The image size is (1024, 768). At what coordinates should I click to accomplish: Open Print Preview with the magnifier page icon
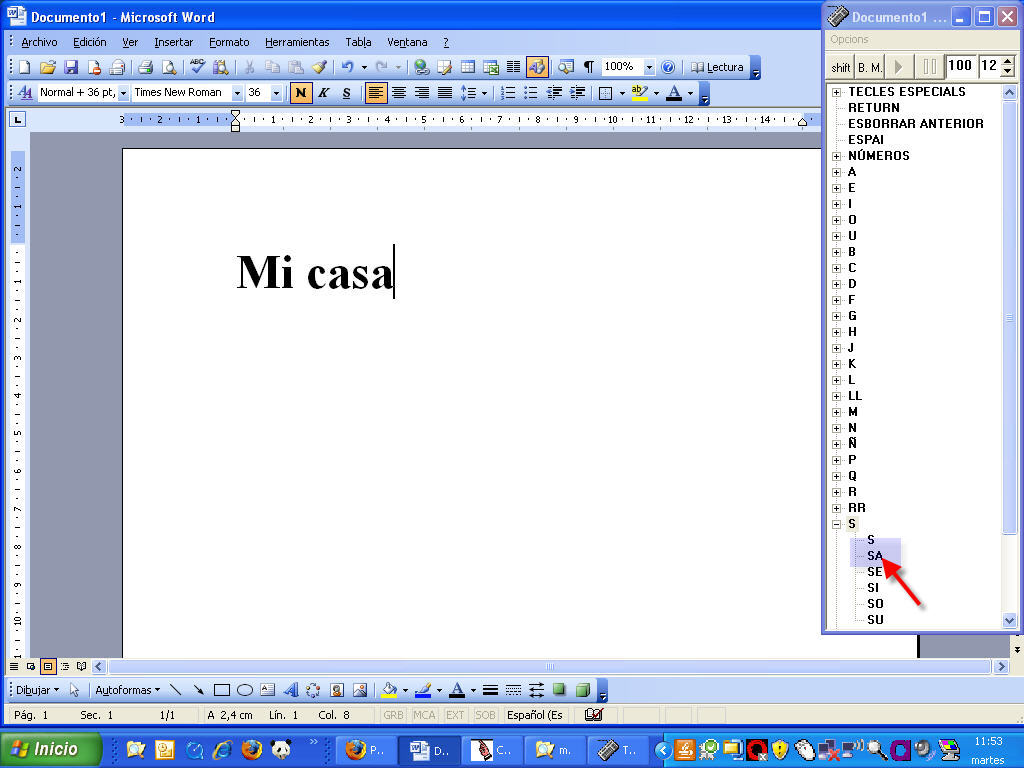[x=169, y=67]
